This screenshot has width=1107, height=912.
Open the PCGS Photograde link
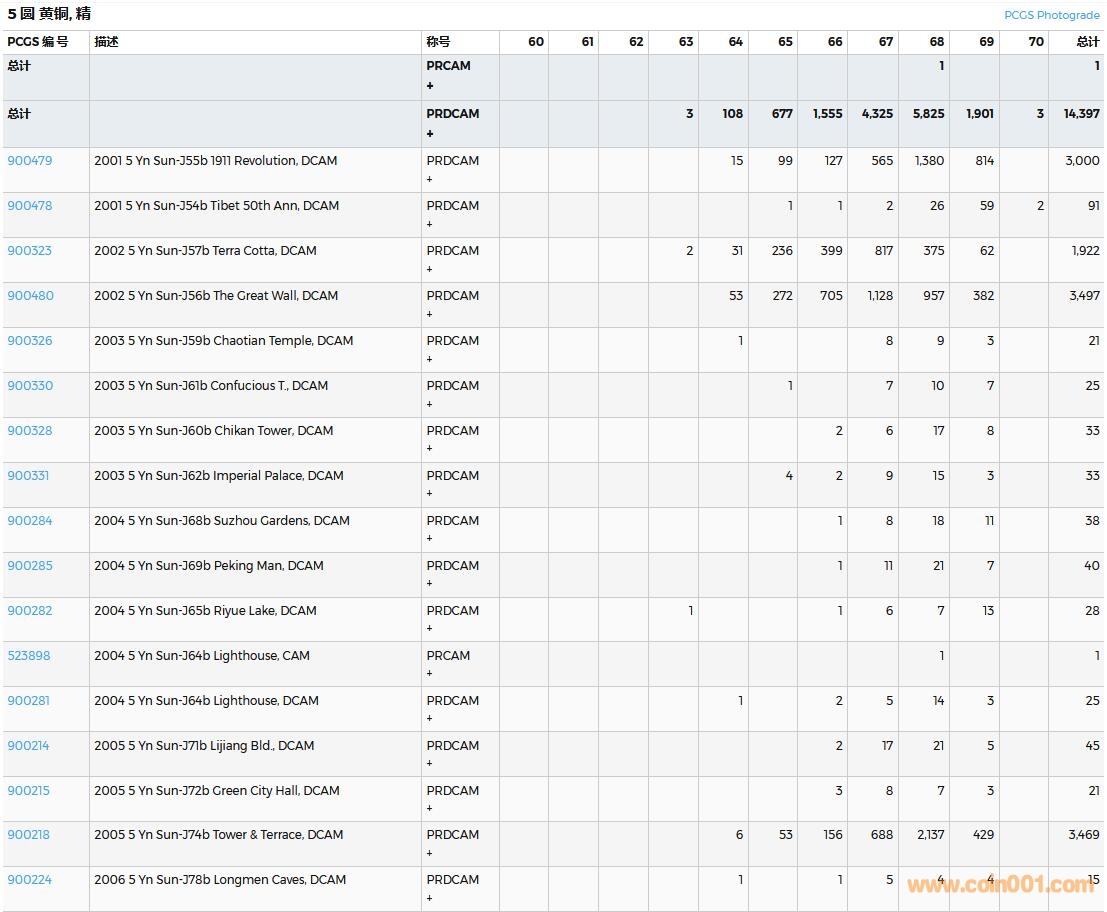click(x=1051, y=15)
